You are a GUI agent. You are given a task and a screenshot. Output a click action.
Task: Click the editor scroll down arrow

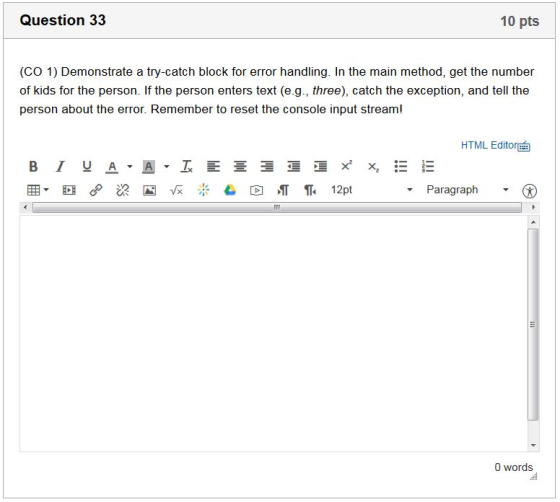pos(533,445)
